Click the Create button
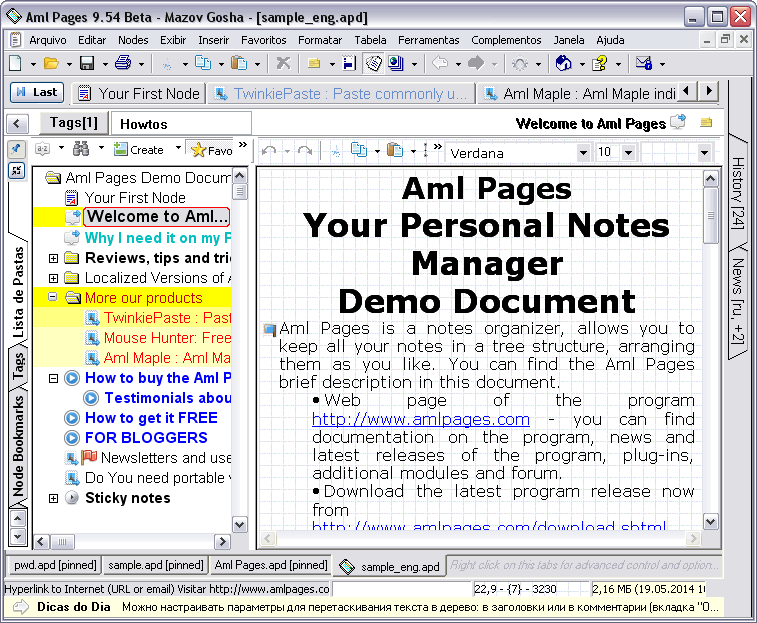This screenshot has height=623, width=757. [139, 150]
